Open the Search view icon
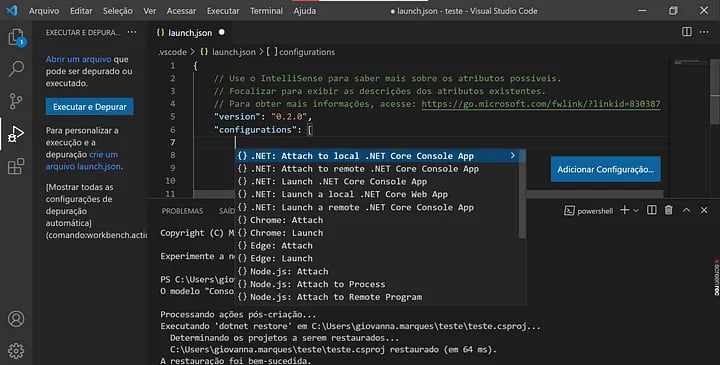This screenshot has width=720, height=365. point(16,69)
